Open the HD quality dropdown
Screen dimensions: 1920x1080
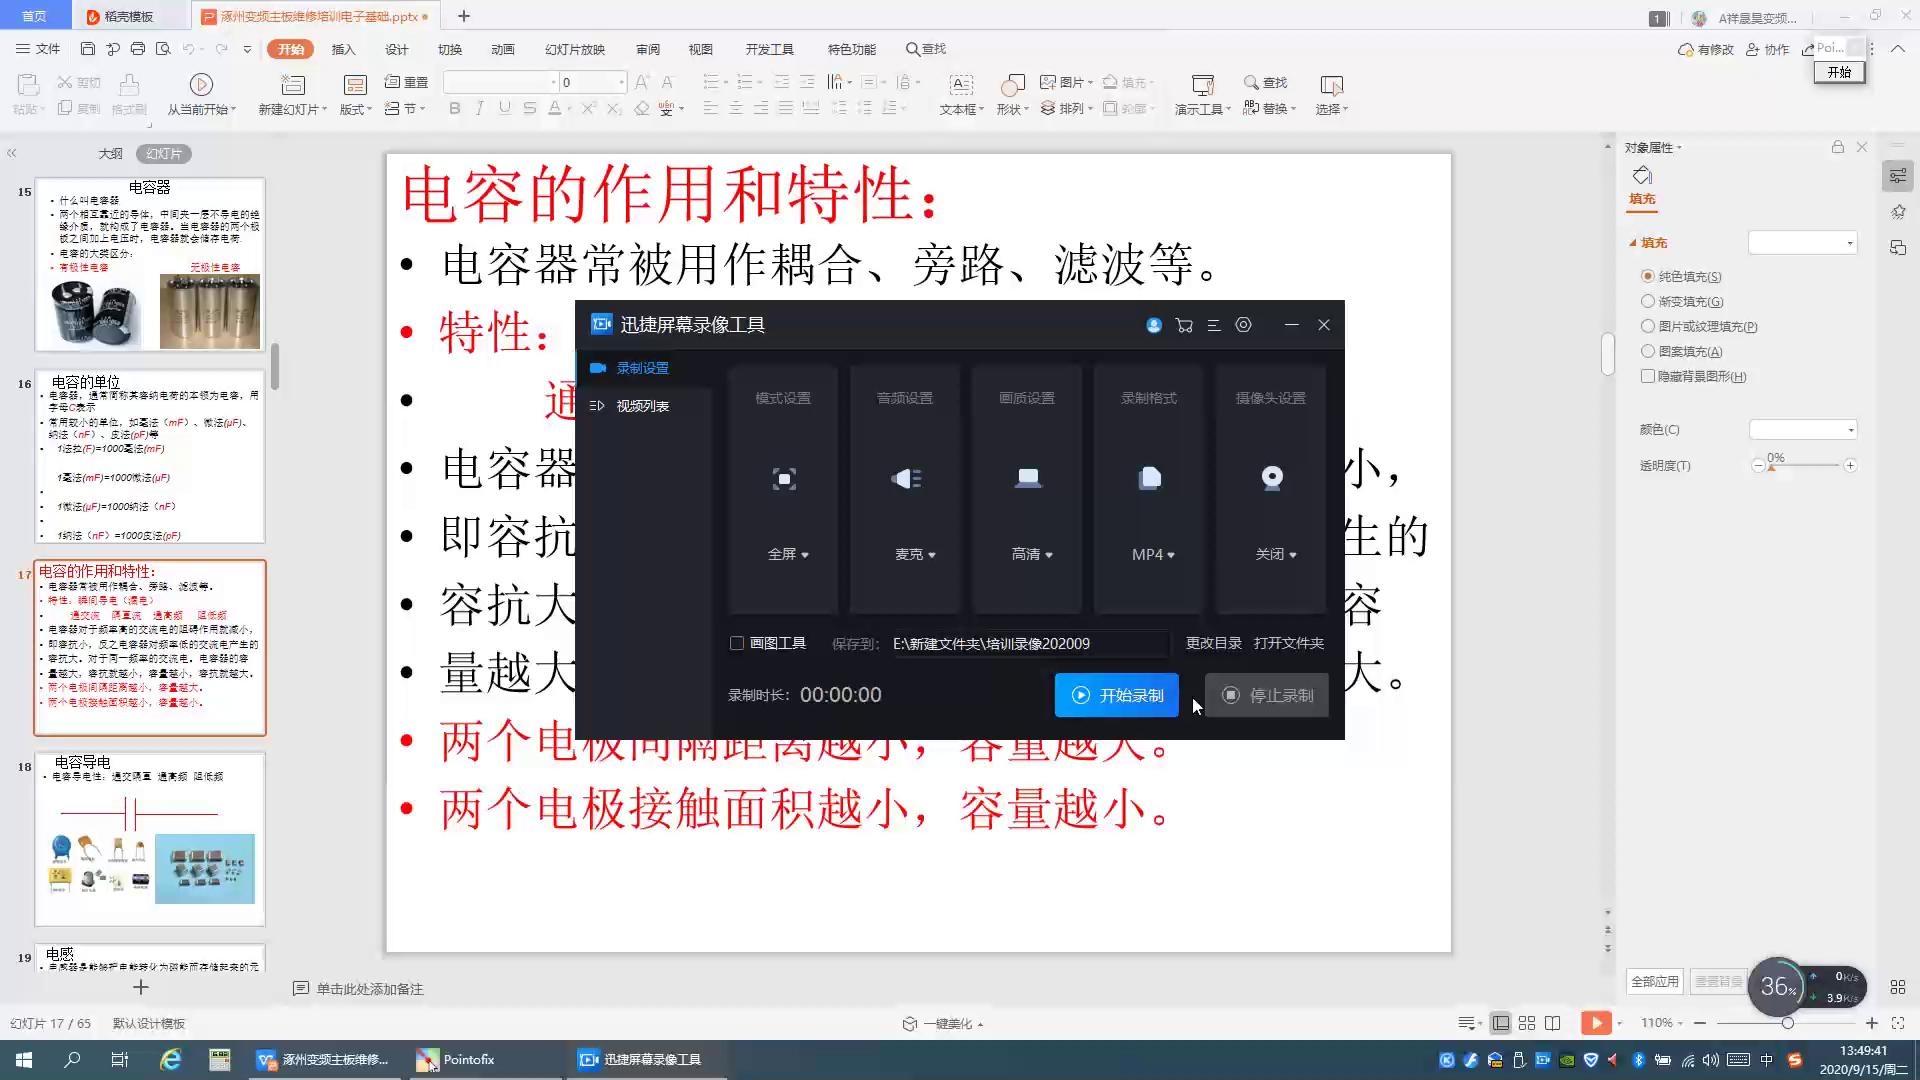click(x=1032, y=554)
